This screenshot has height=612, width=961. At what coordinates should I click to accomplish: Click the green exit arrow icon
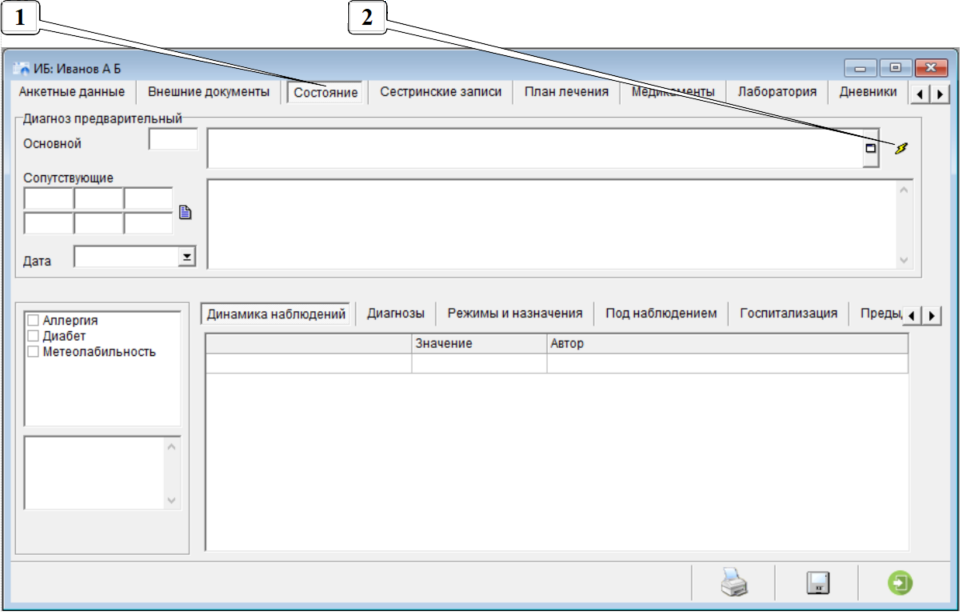[x=900, y=584]
